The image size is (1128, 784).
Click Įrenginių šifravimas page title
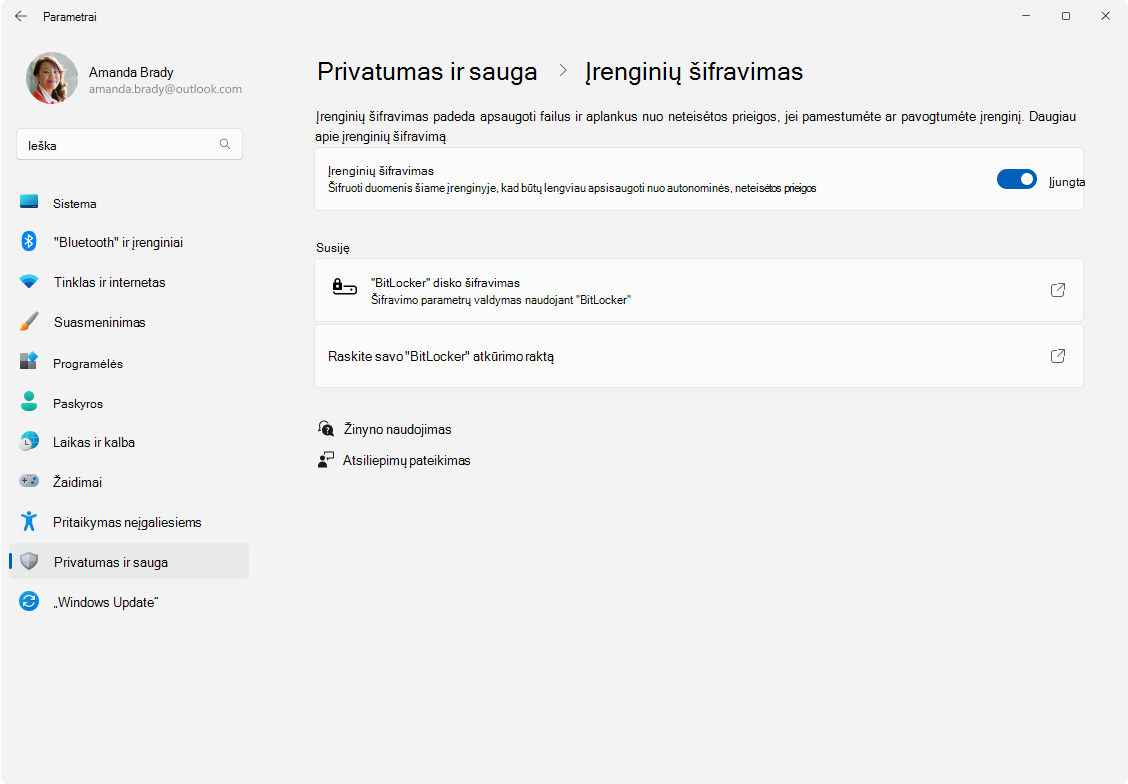[693, 72]
